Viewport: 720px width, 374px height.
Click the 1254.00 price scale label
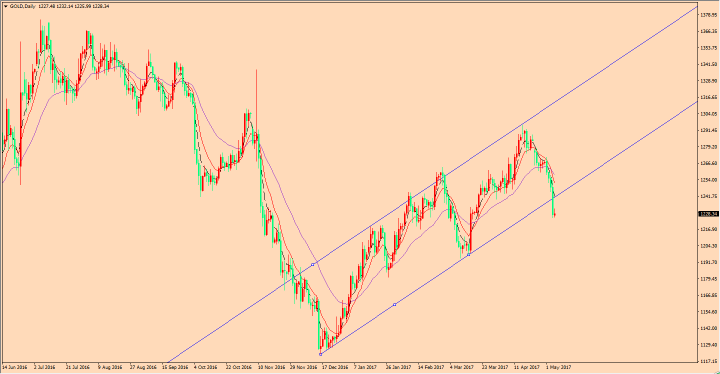[709, 180]
